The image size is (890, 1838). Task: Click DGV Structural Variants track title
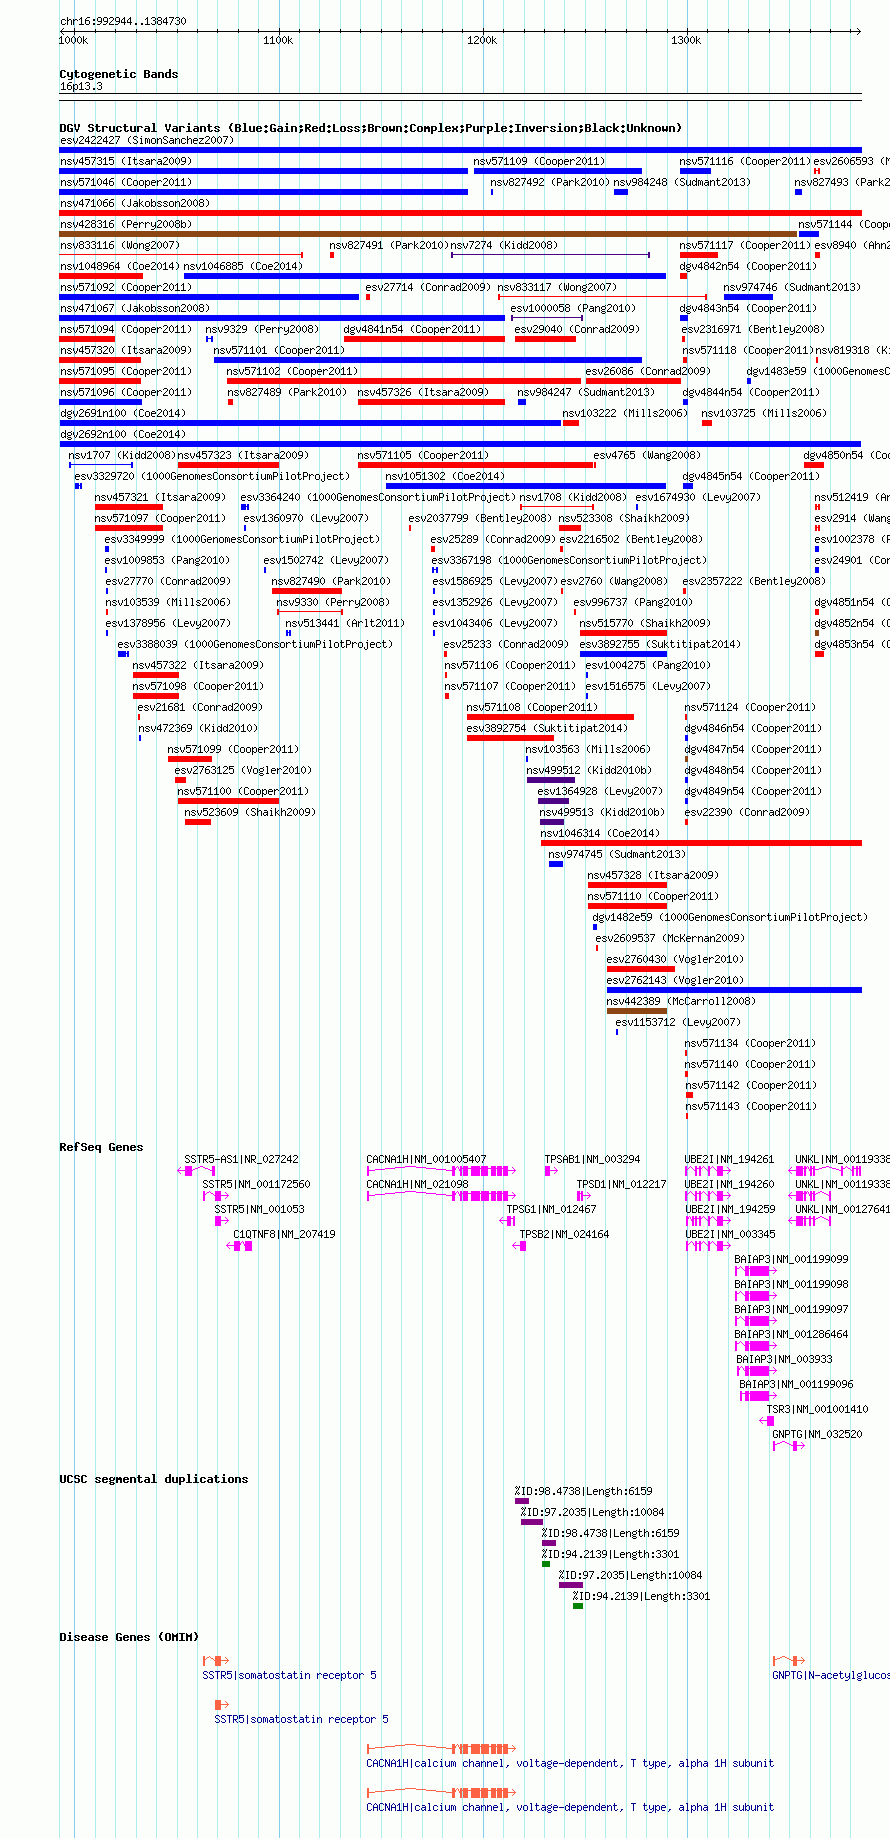370,128
